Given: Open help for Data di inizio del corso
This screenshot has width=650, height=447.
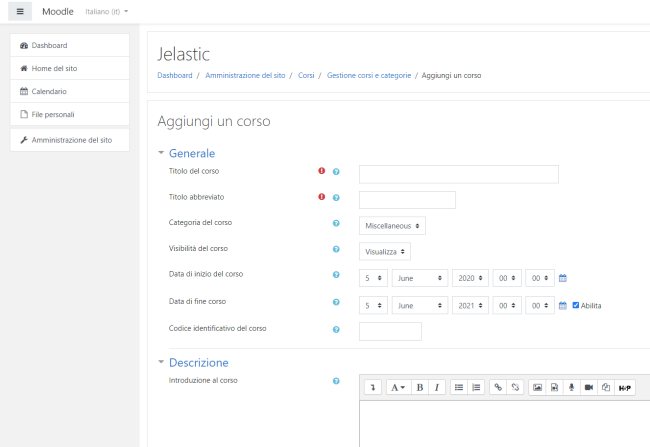Looking at the screenshot, I should click(x=336, y=275).
